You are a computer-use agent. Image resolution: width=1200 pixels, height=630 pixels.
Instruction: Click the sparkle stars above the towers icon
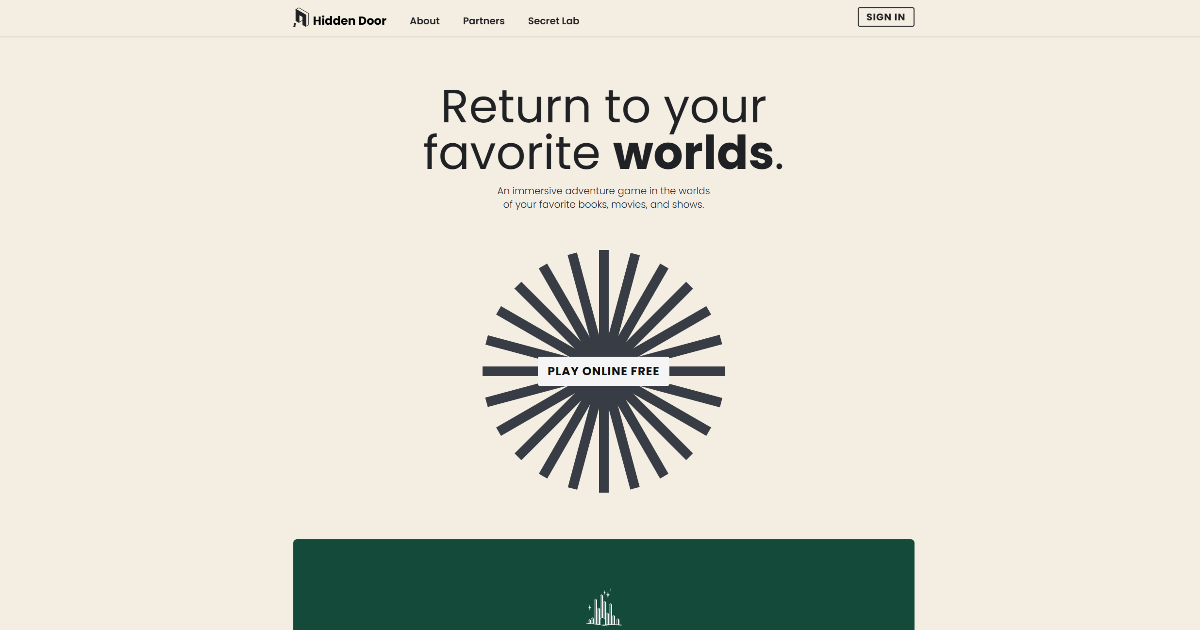click(x=606, y=594)
